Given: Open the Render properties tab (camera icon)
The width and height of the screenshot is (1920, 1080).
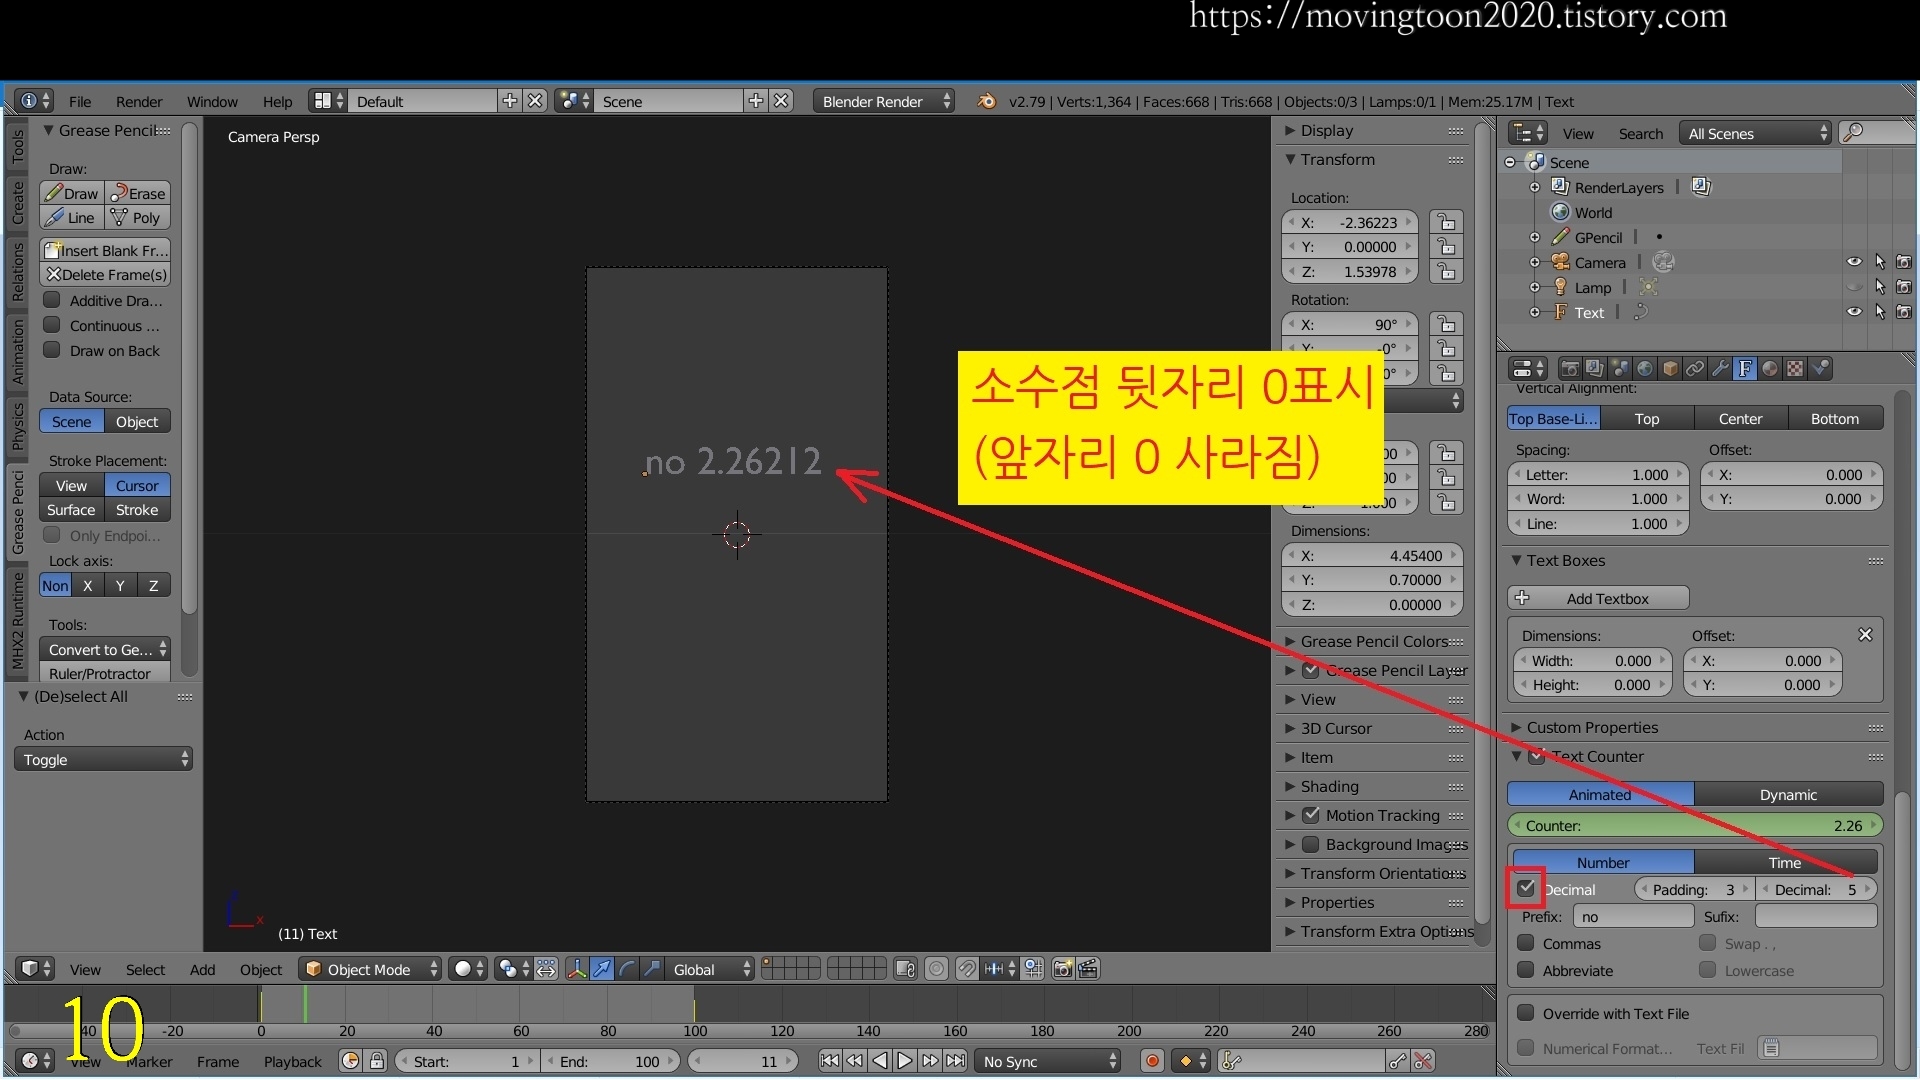Looking at the screenshot, I should [x=1570, y=369].
